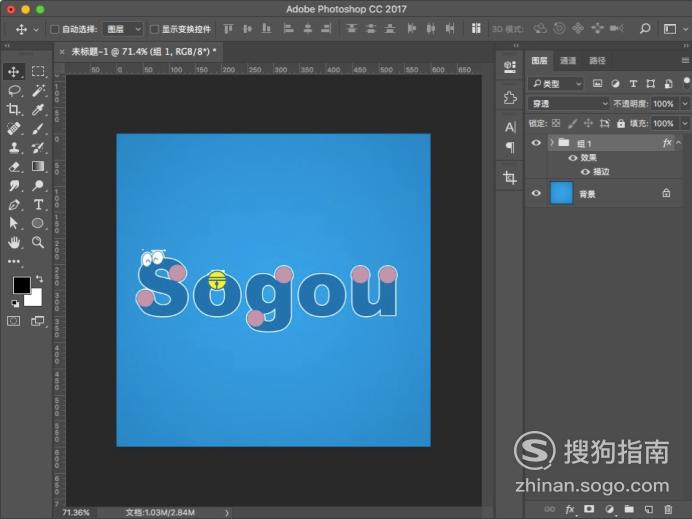The height and width of the screenshot is (519, 692).
Task: Collapse the 组 1 effects list
Action: [678, 143]
